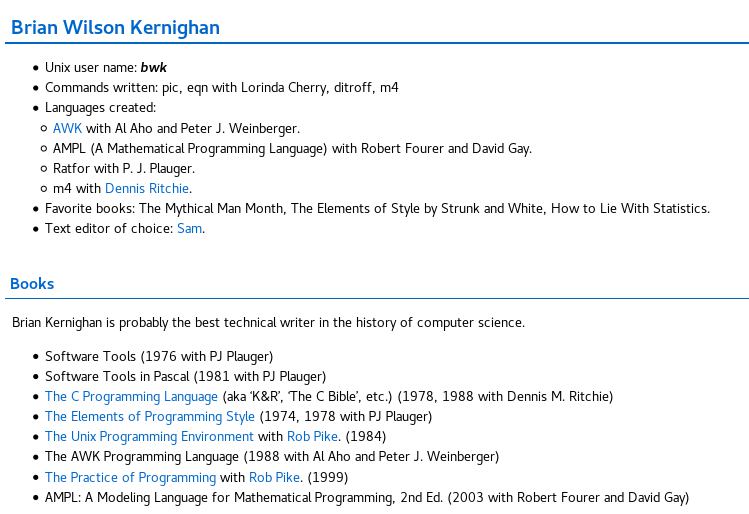Click the Languages created list item

(x=100, y=107)
